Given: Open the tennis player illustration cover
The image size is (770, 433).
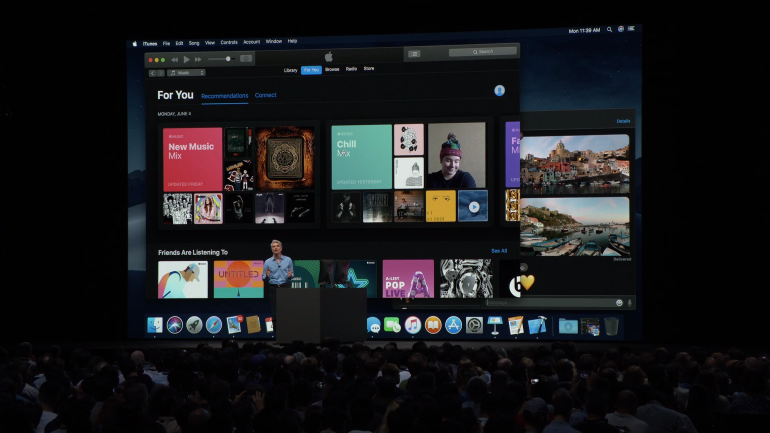Looking at the screenshot, I should coord(183,279).
